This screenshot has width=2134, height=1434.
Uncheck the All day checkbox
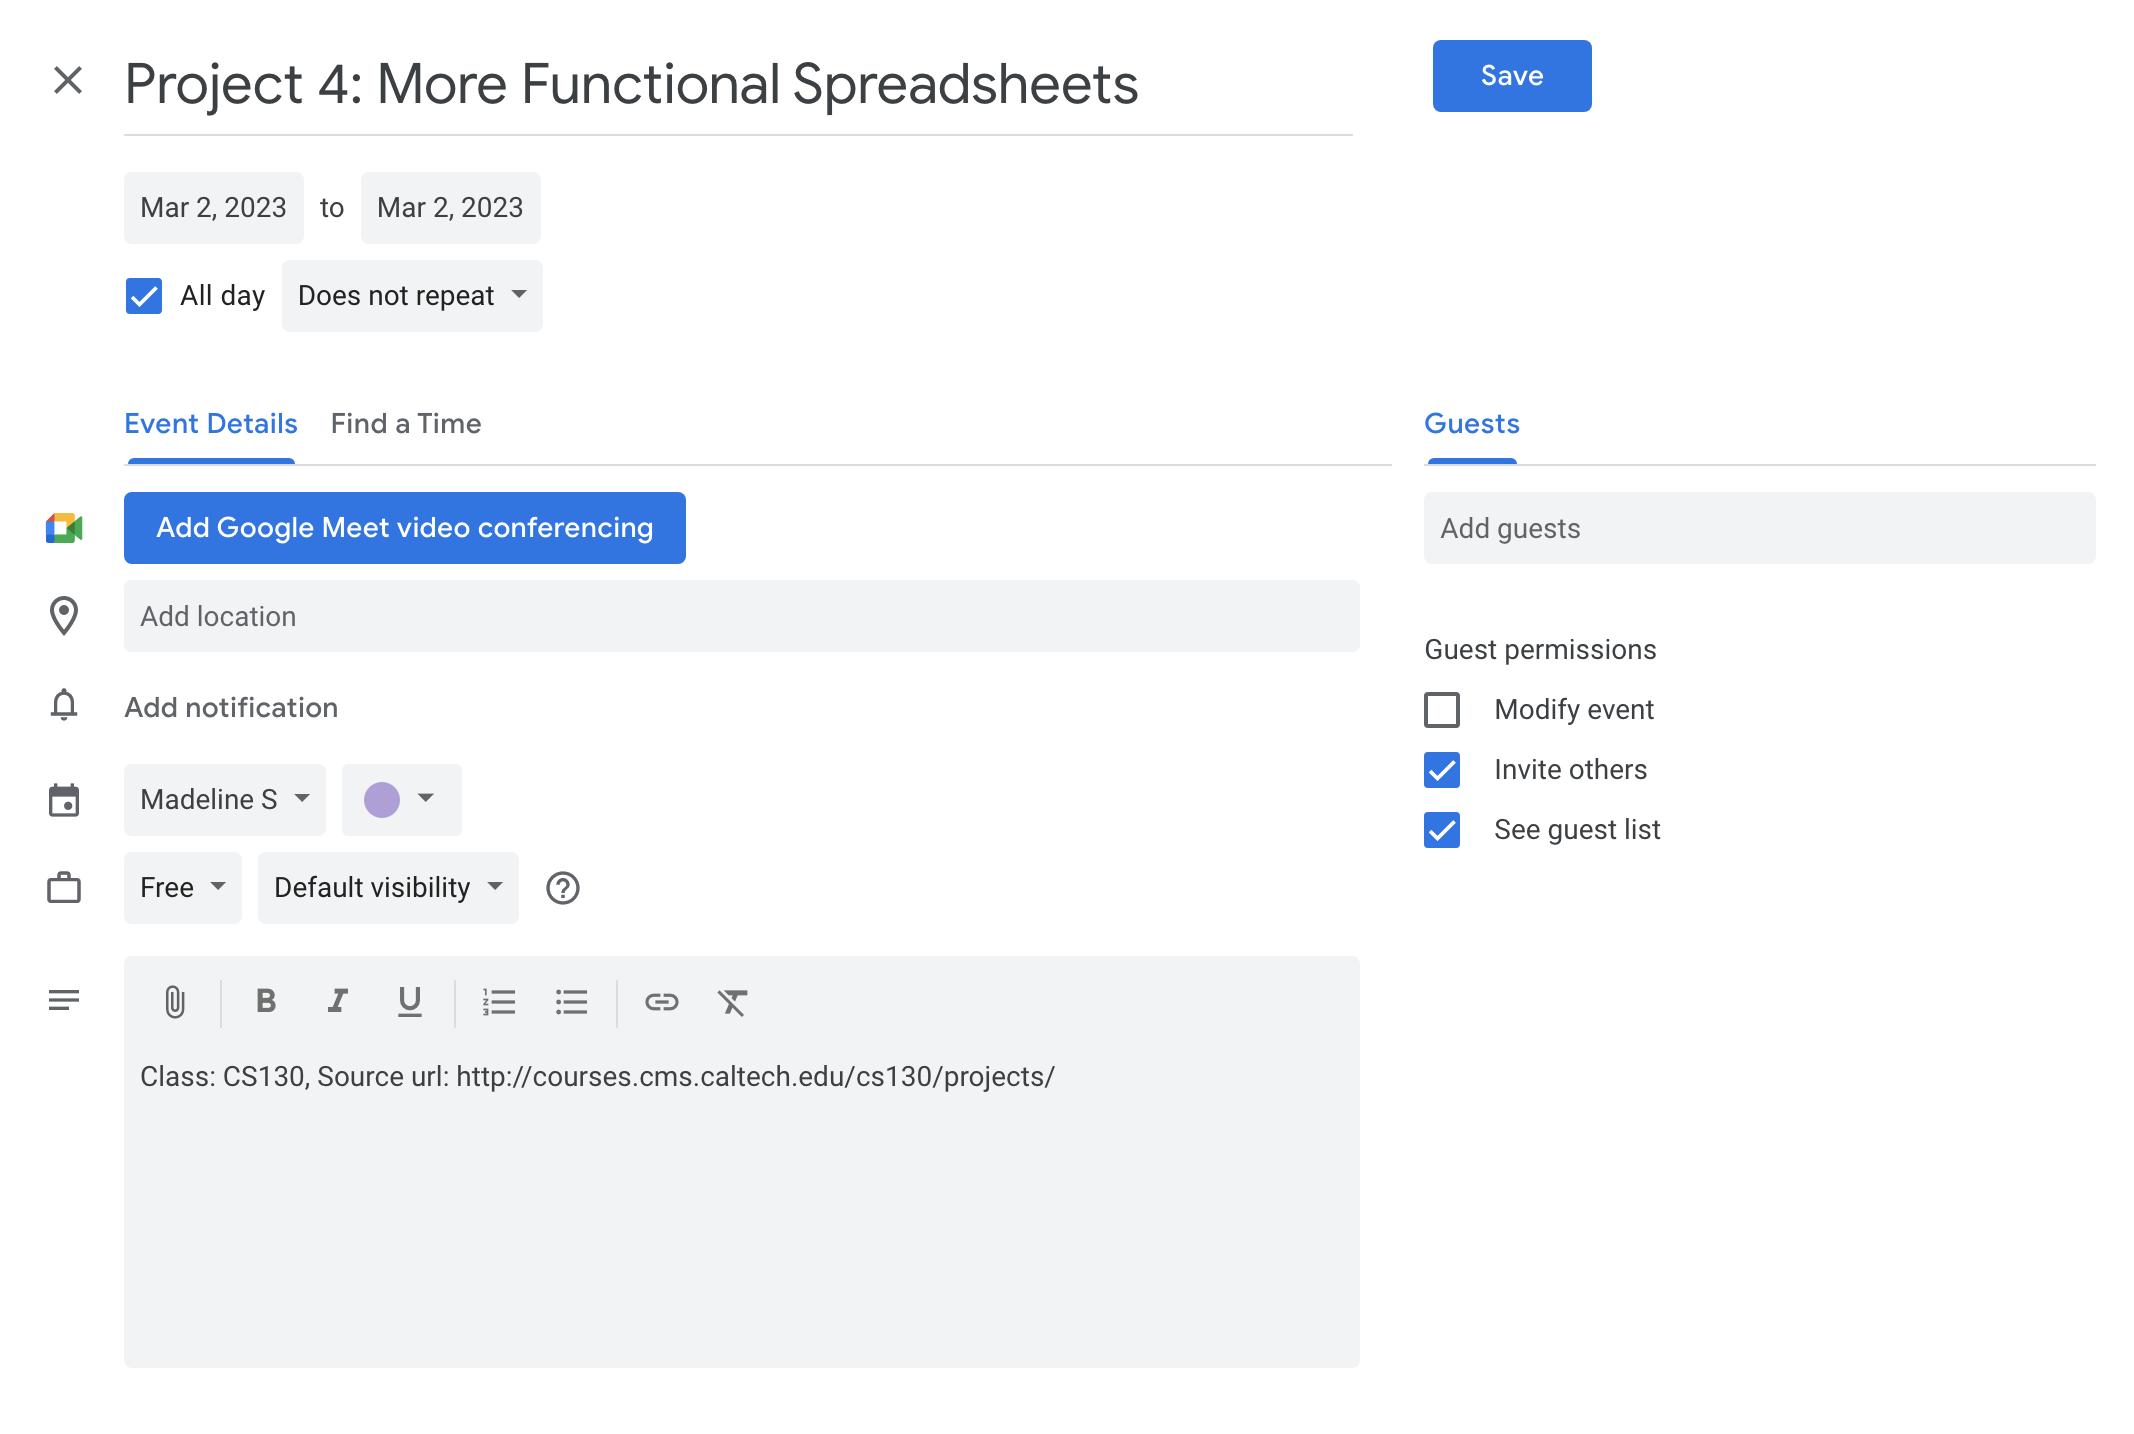click(x=144, y=296)
